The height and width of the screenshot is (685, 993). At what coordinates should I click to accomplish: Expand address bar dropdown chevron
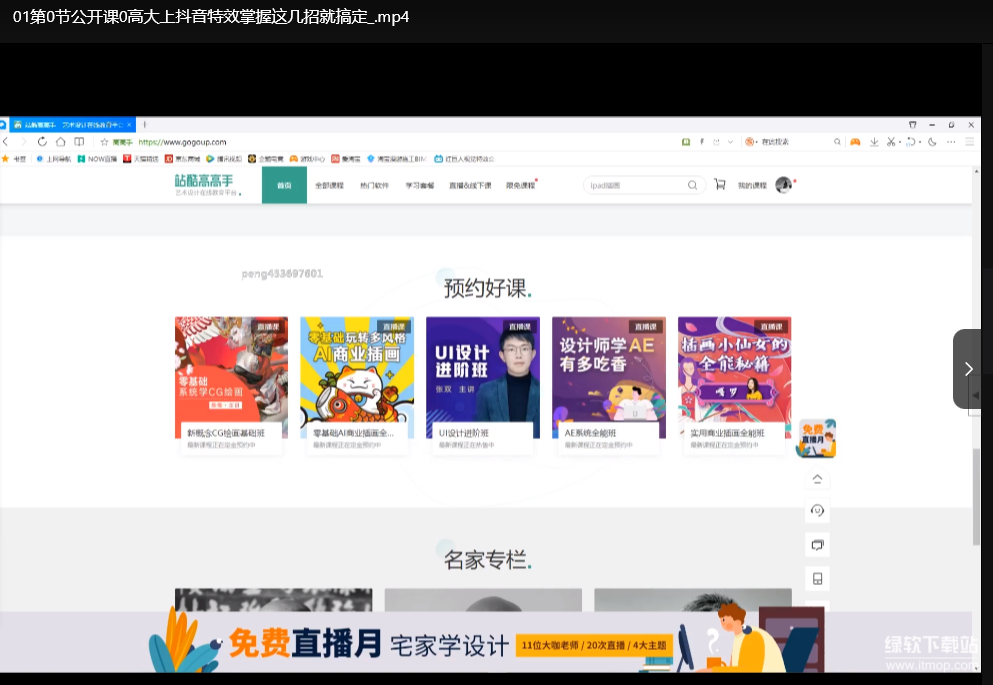(731, 142)
